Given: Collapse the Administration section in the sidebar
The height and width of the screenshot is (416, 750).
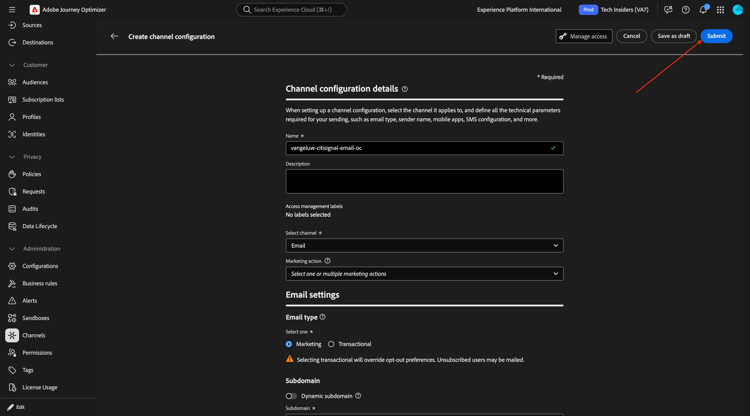Looking at the screenshot, I should (12, 249).
